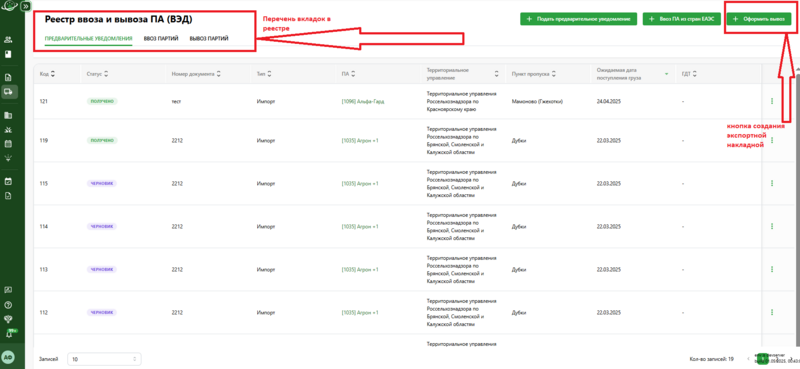Click the Маяоново (Гжехотки) checkpoint cell
The image size is (800, 369).
coord(537,102)
